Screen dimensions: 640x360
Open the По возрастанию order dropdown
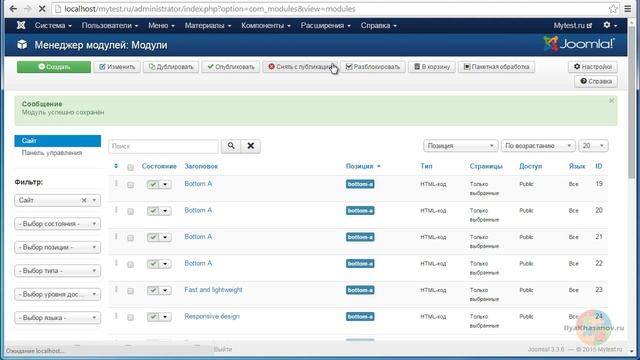(x=538, y=146)
